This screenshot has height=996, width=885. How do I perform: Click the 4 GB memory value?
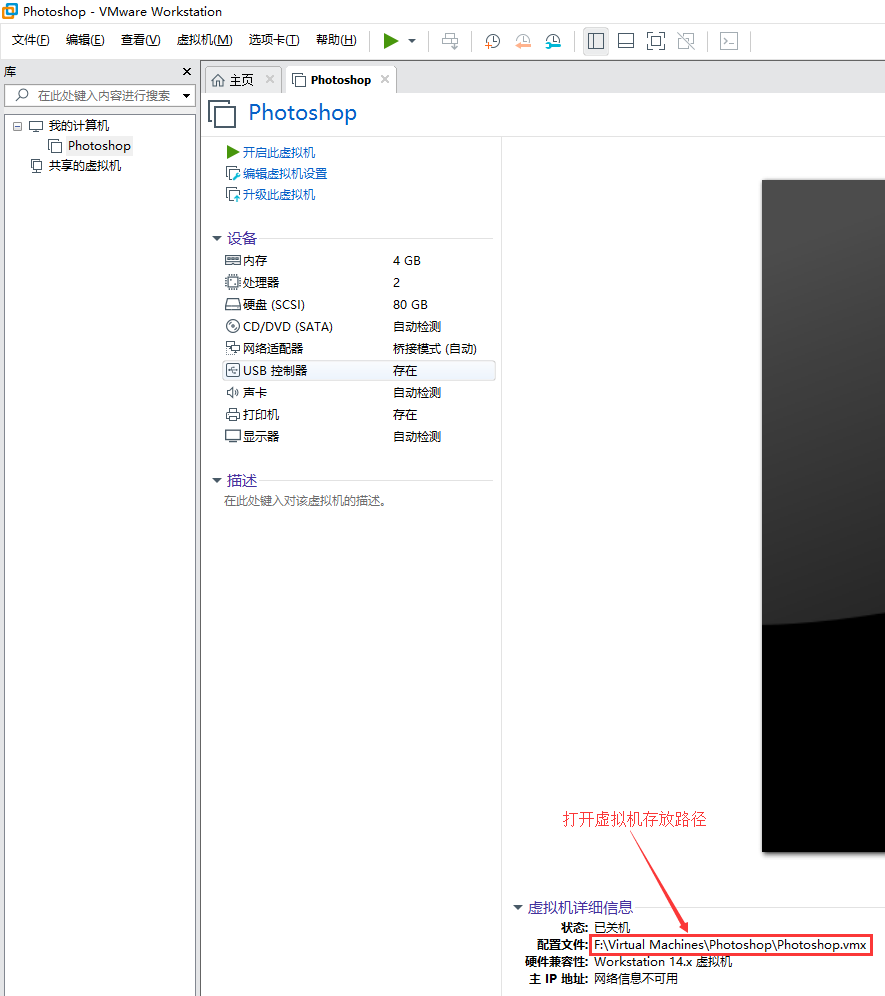[407, 261]
